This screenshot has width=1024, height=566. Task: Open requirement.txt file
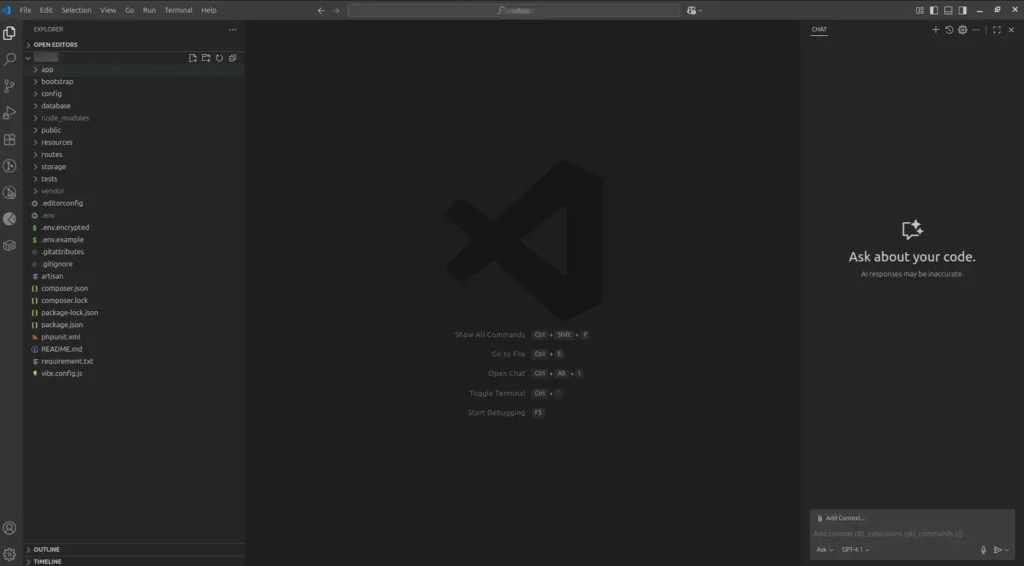click(x=134, y=361)
